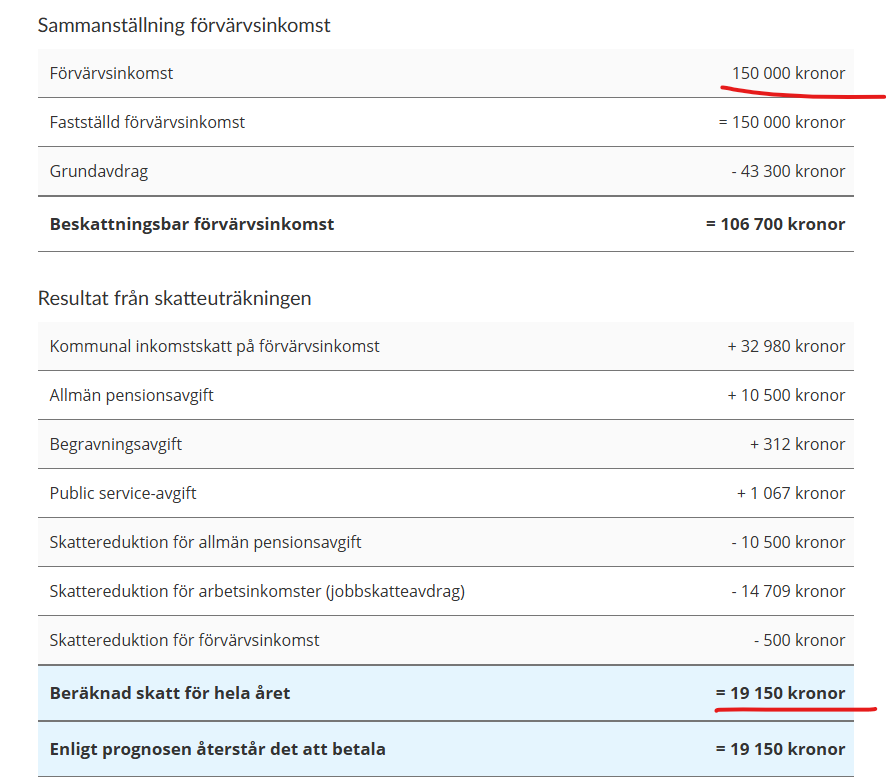Click the + 312 kronor amount

[x=797, y=444]
